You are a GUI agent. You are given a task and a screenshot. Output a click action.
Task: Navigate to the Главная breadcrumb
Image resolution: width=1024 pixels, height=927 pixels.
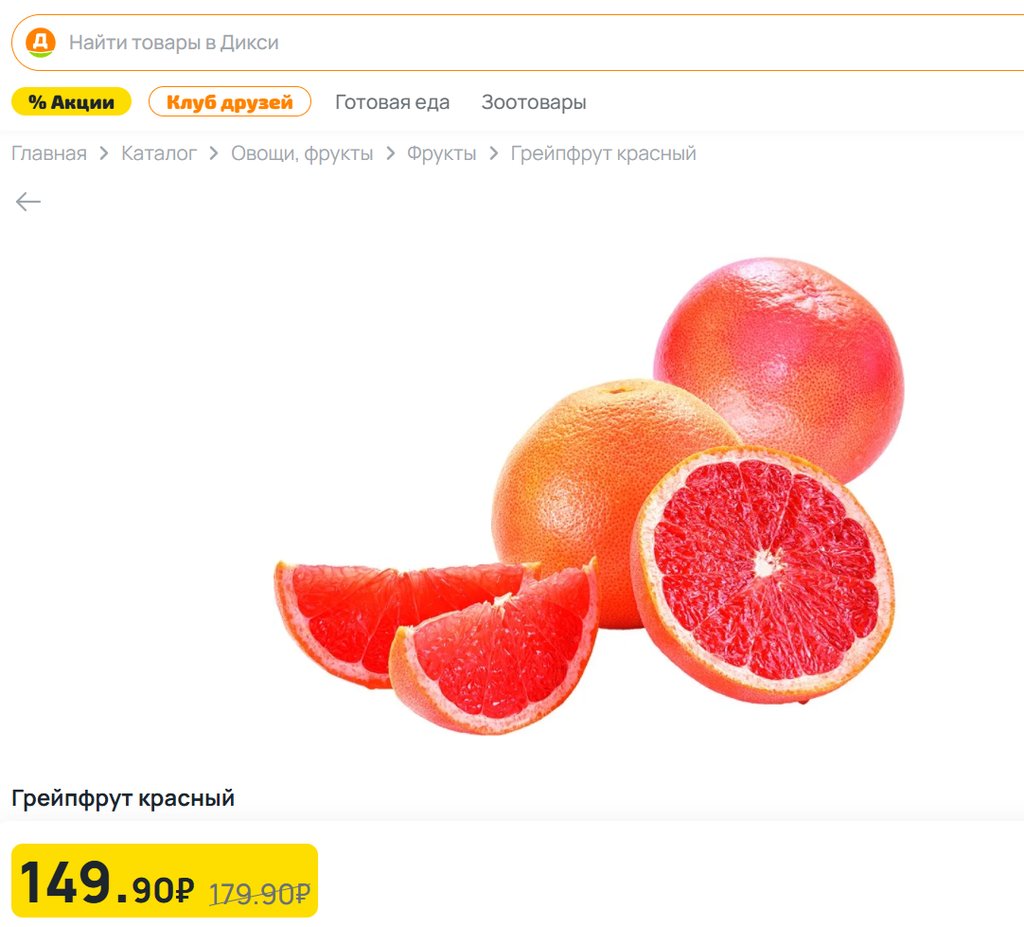click(49, 154)
